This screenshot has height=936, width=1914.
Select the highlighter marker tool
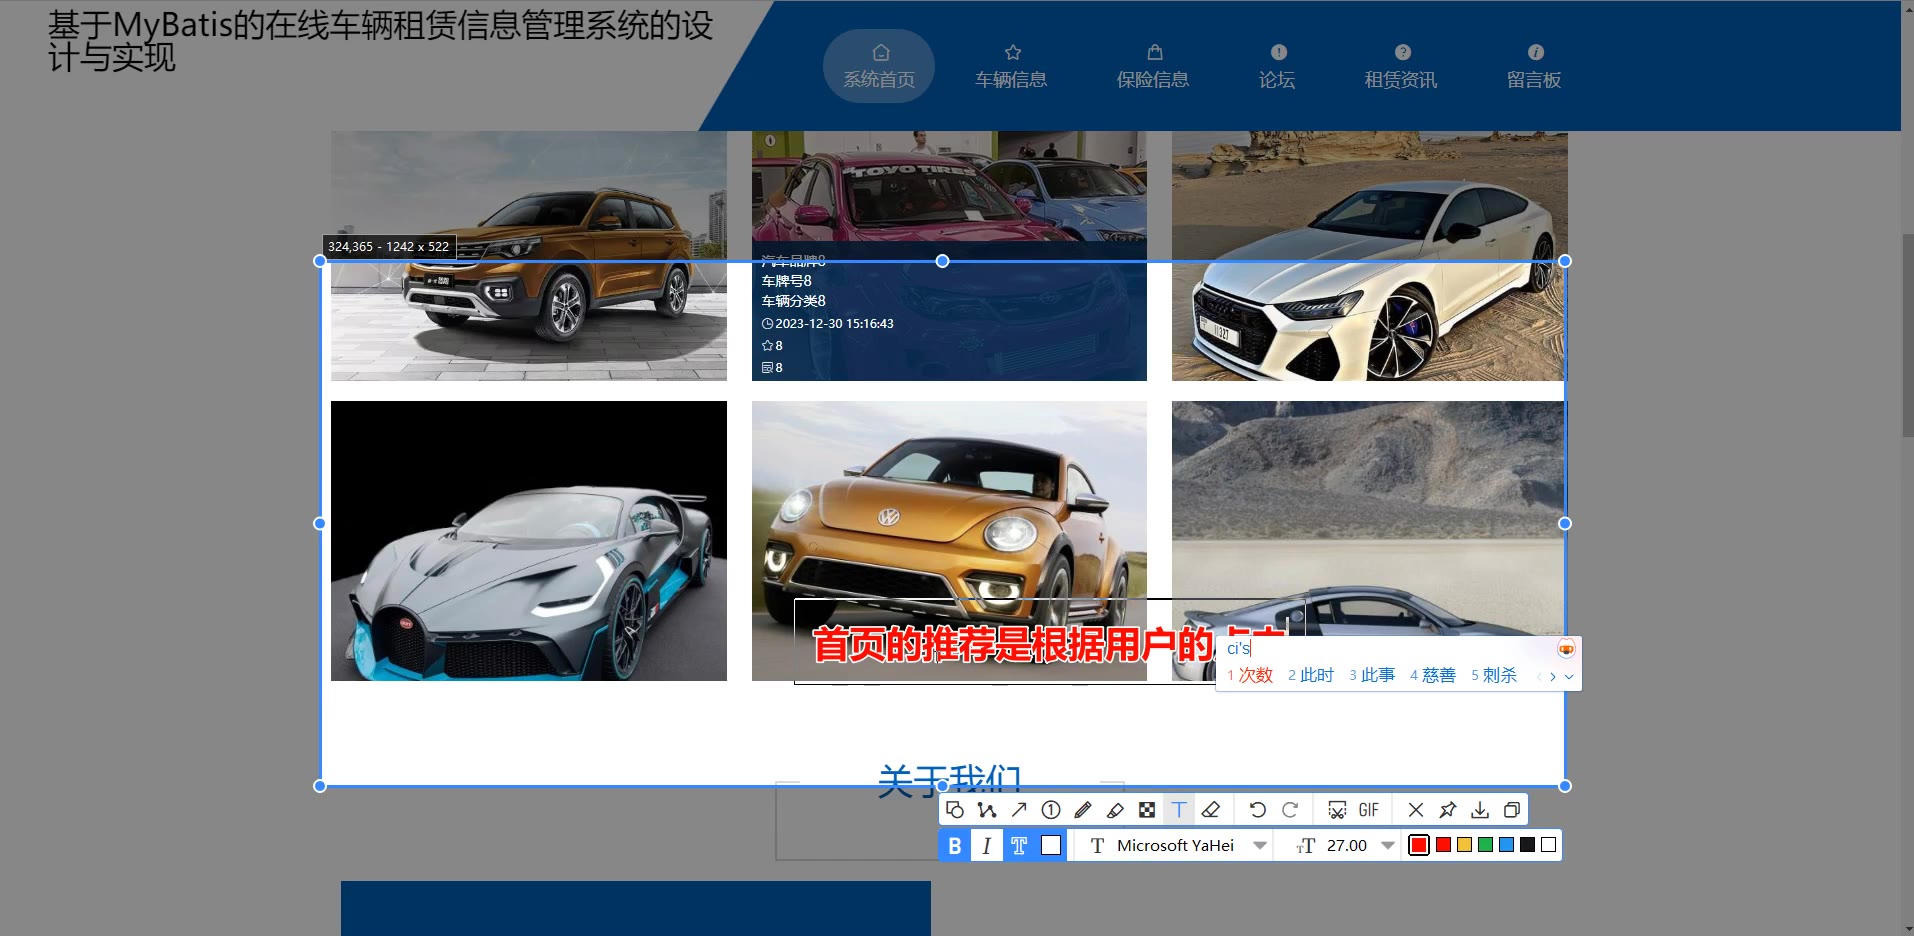click(x=1115, y=810)
